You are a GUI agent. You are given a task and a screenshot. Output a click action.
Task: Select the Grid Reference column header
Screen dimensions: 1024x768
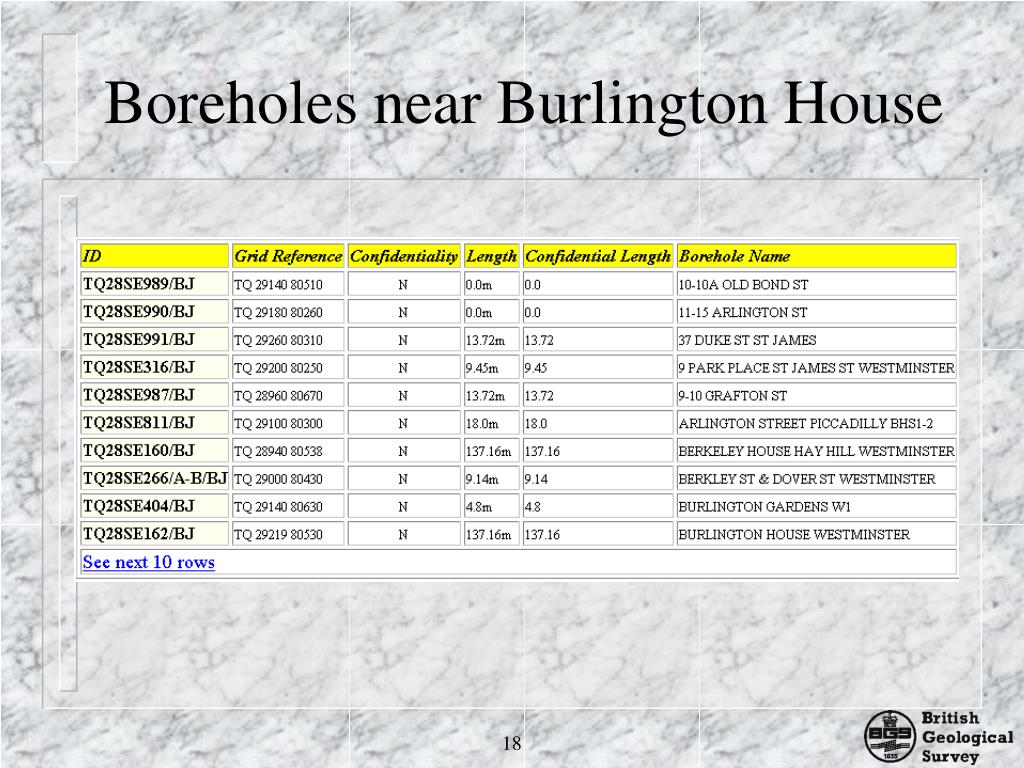pos(288,256)
